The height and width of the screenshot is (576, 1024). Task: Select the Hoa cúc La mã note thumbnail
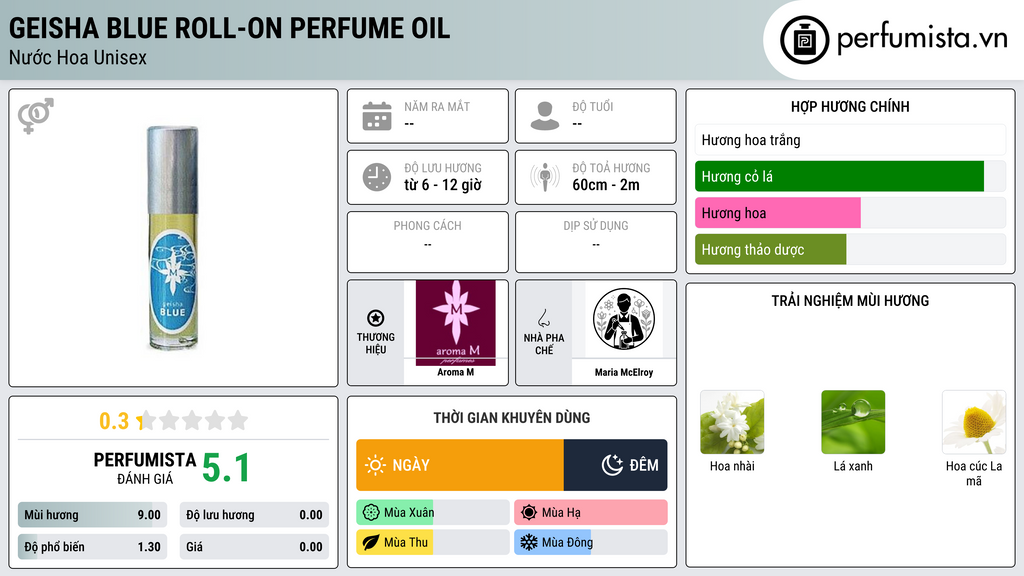(x=974, y=422)
